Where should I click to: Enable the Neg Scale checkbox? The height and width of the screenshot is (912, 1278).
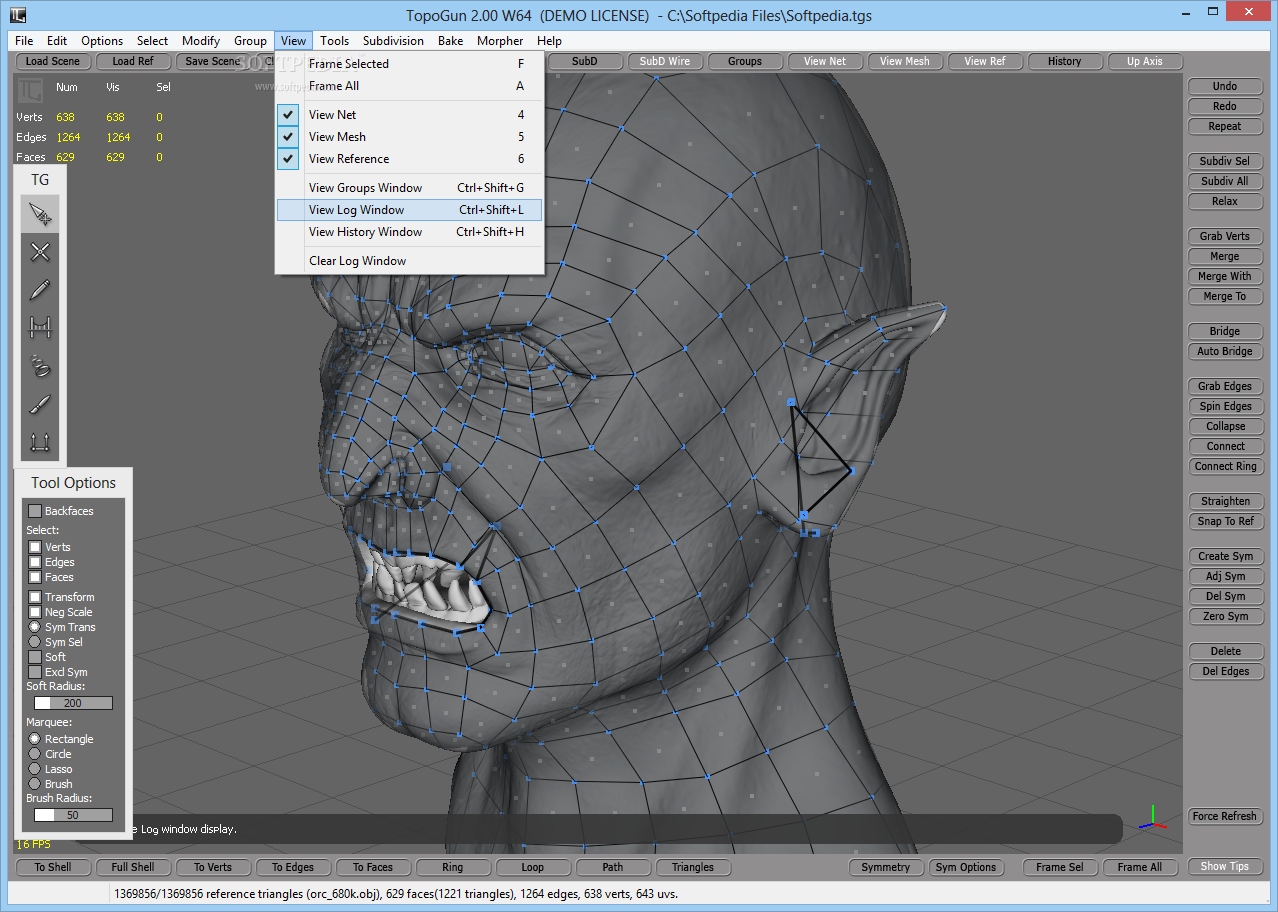[x=35, y=612]
